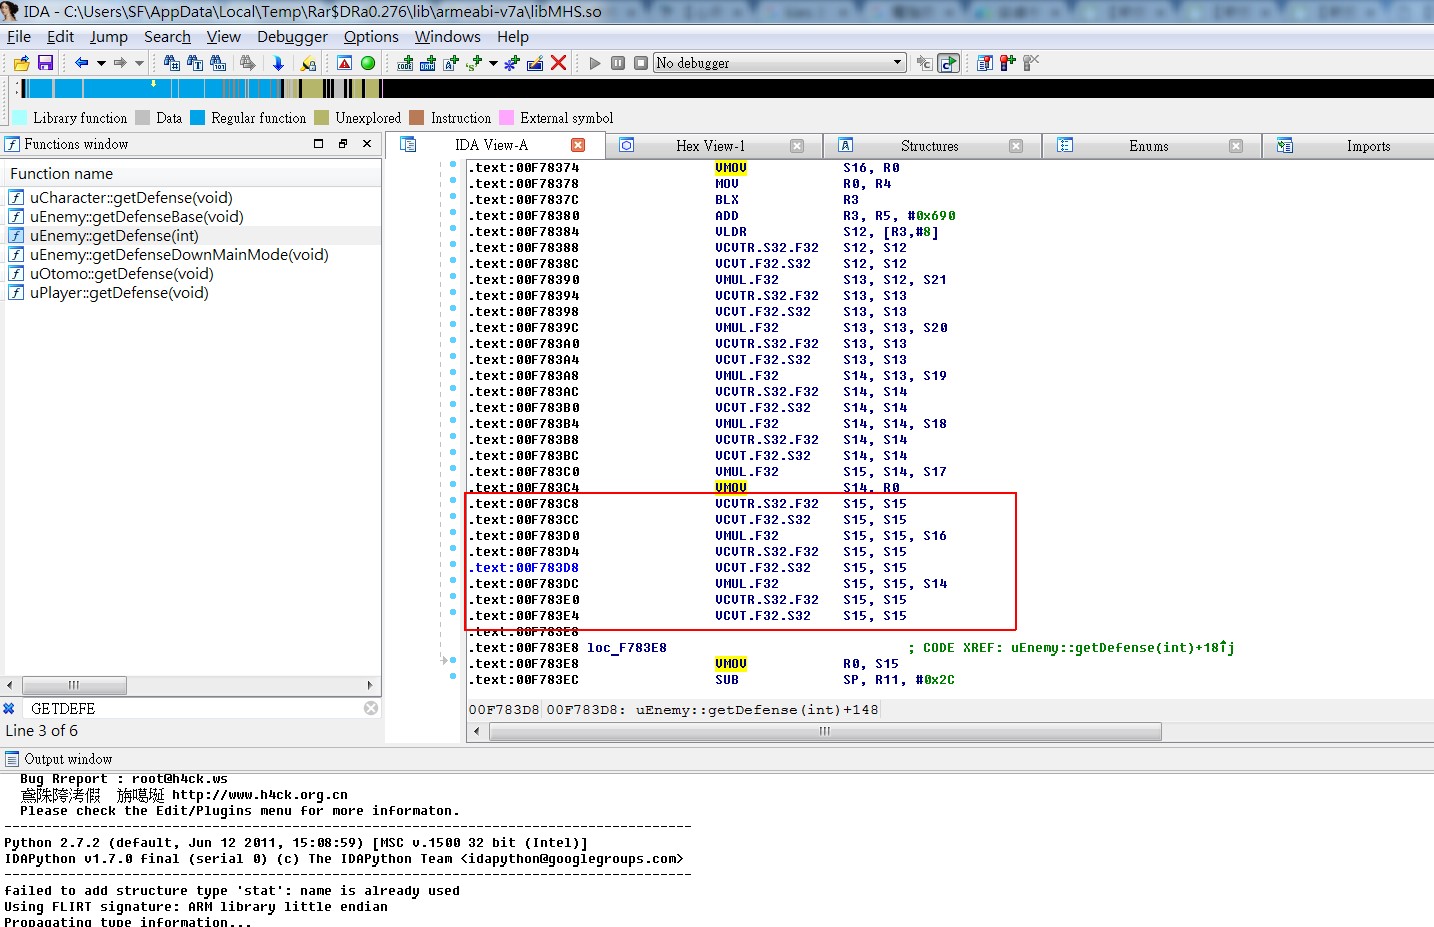Open the View menu

coord(224,37)
